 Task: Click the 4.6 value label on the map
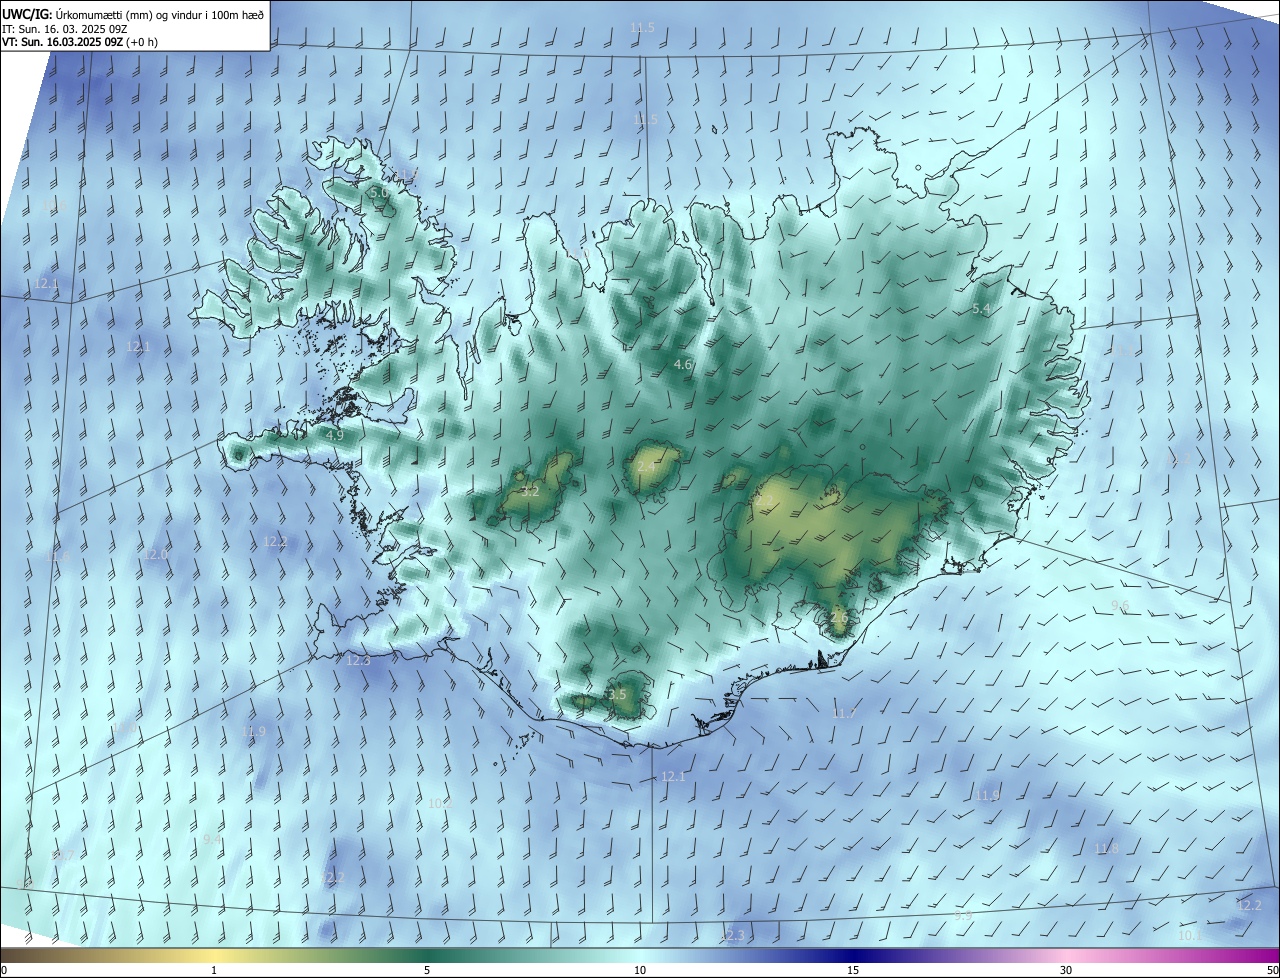(x=684, y=365)
